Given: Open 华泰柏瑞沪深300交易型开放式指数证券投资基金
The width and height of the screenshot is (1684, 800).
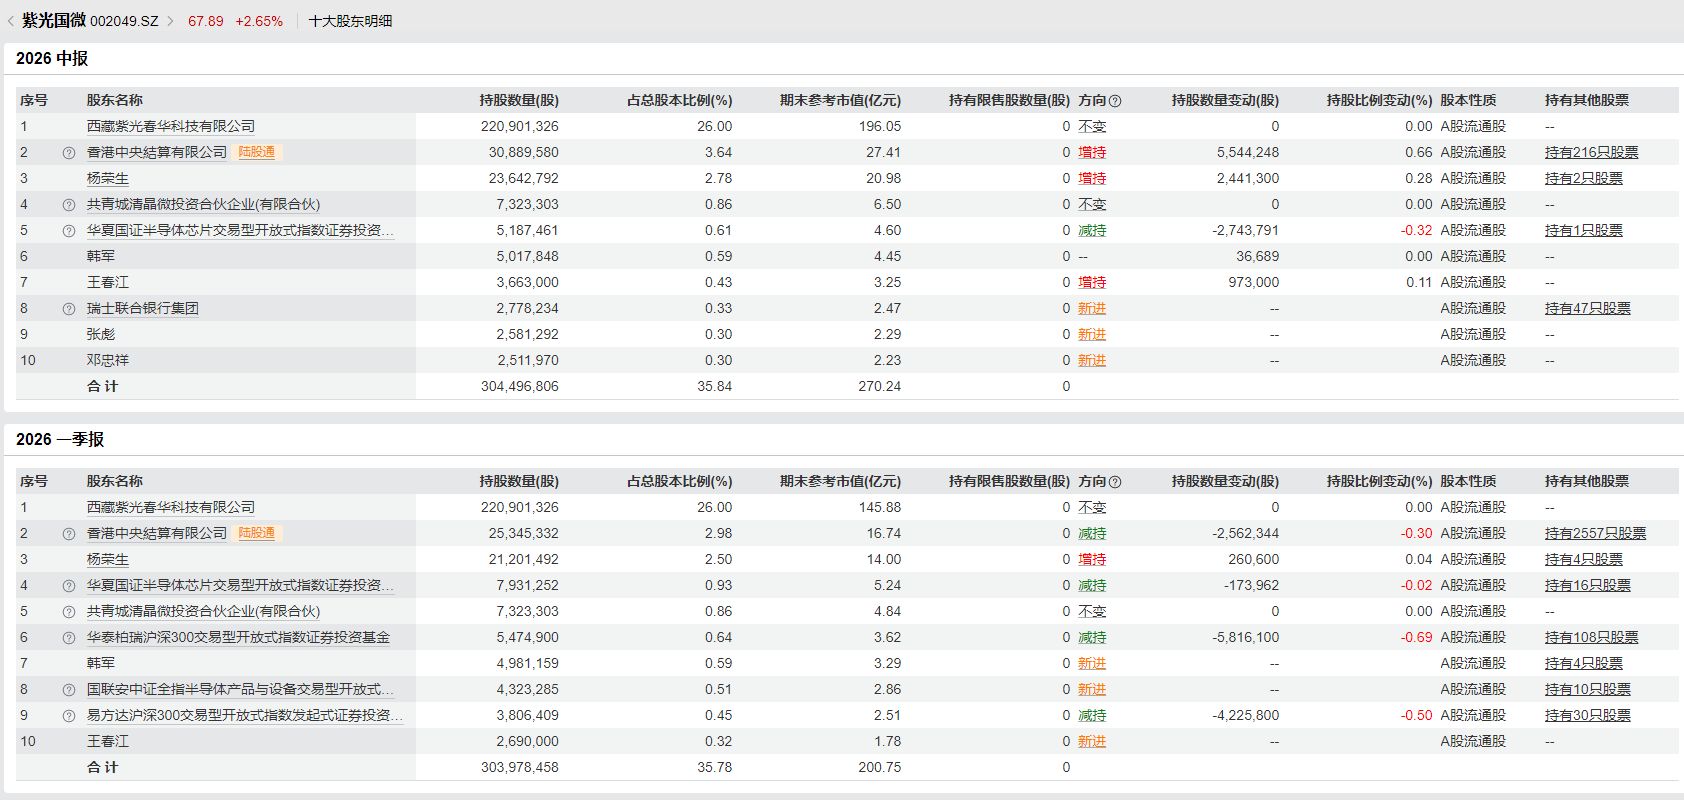Looking at the screenshot, I should click(x=238, y=637).
